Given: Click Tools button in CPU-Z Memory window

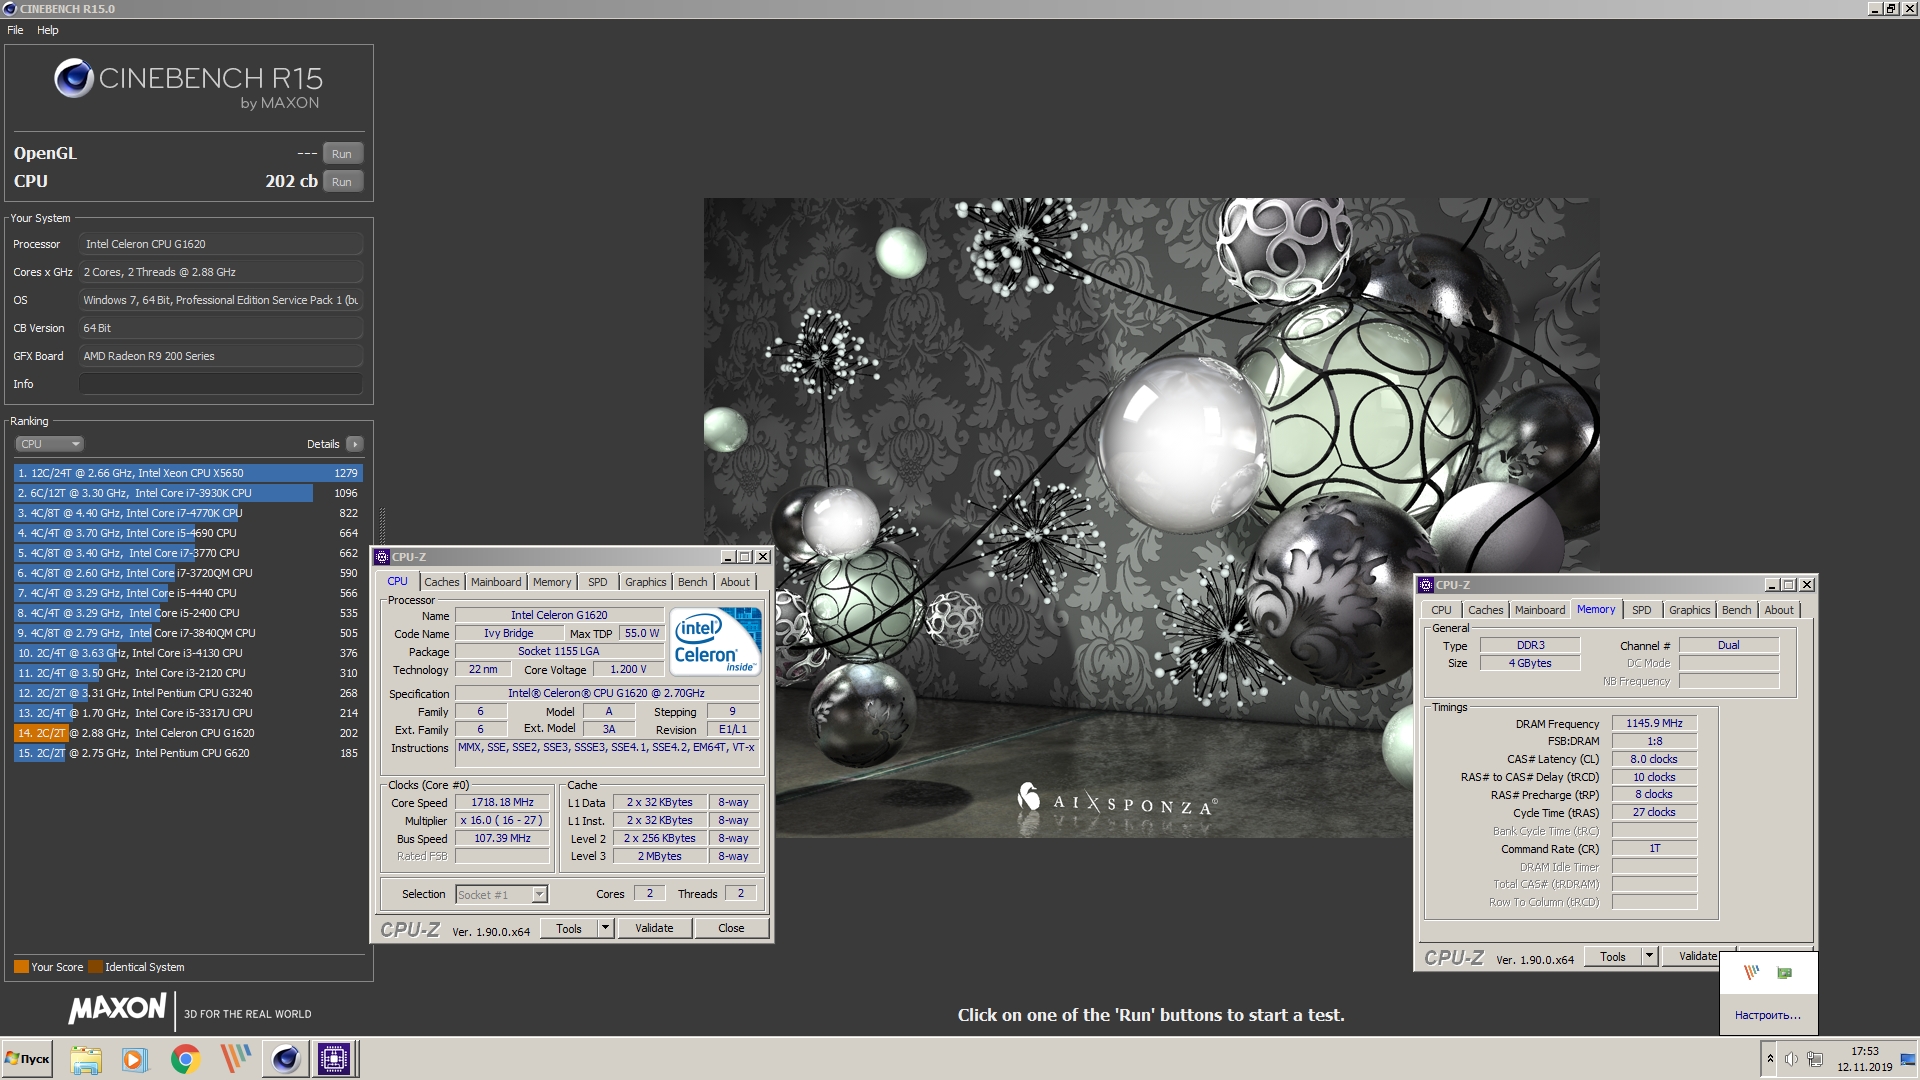Looking at the screenshot, I should pos(1613,957).
